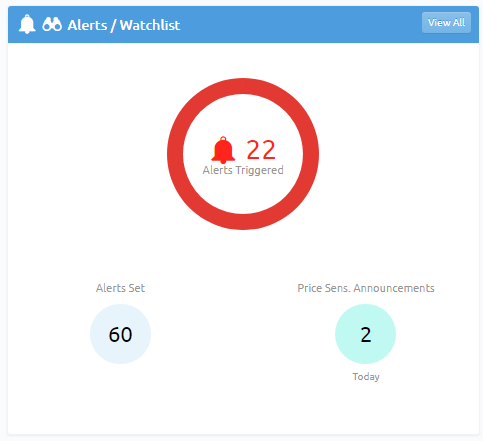Click the binoculars watchlist icon
This screenshot has height=441, width=483.
pyautogui.click(x=52, y=24)
